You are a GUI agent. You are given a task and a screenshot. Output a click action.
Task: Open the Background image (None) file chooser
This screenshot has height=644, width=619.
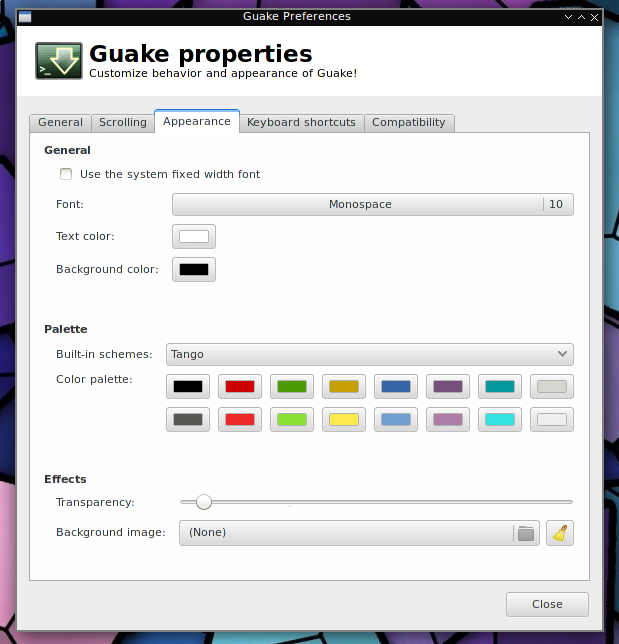359,533
